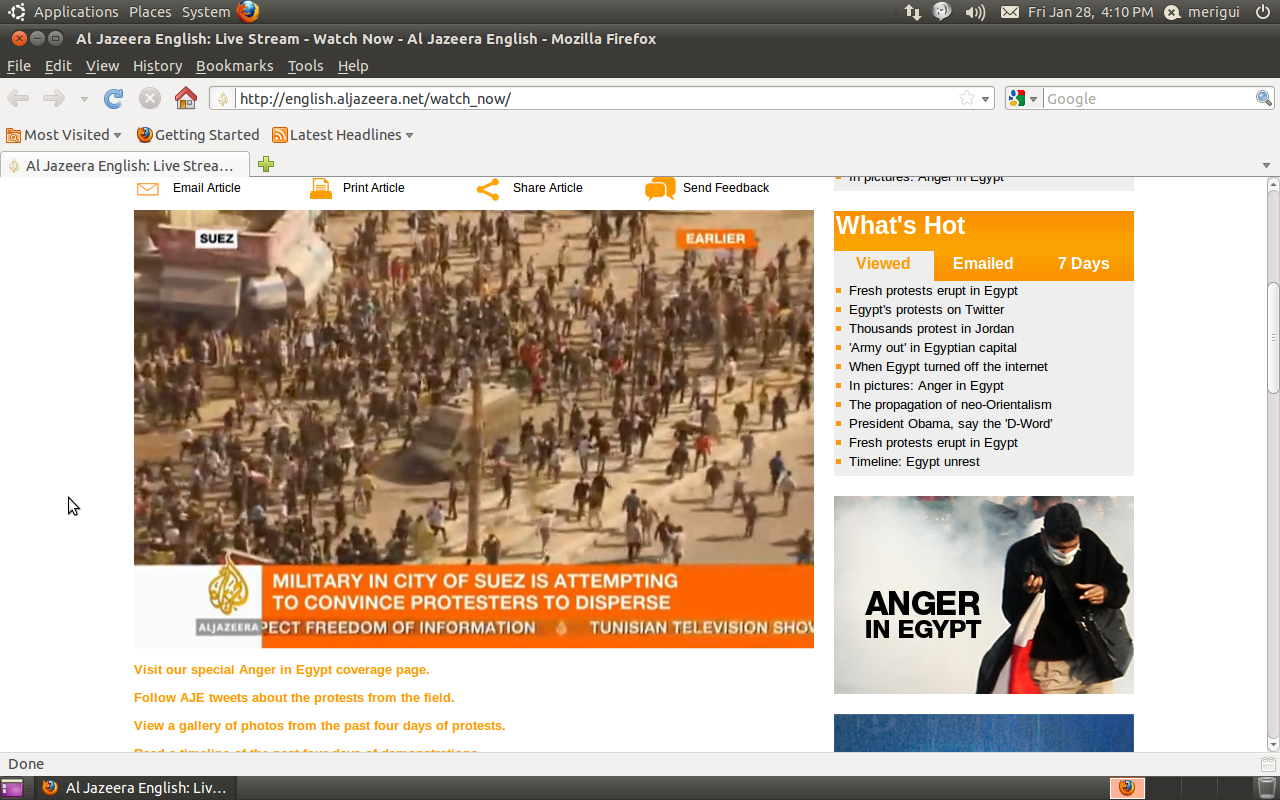Open the search engine selector dropdown
1280x800 pixels.
(1023, 98)
